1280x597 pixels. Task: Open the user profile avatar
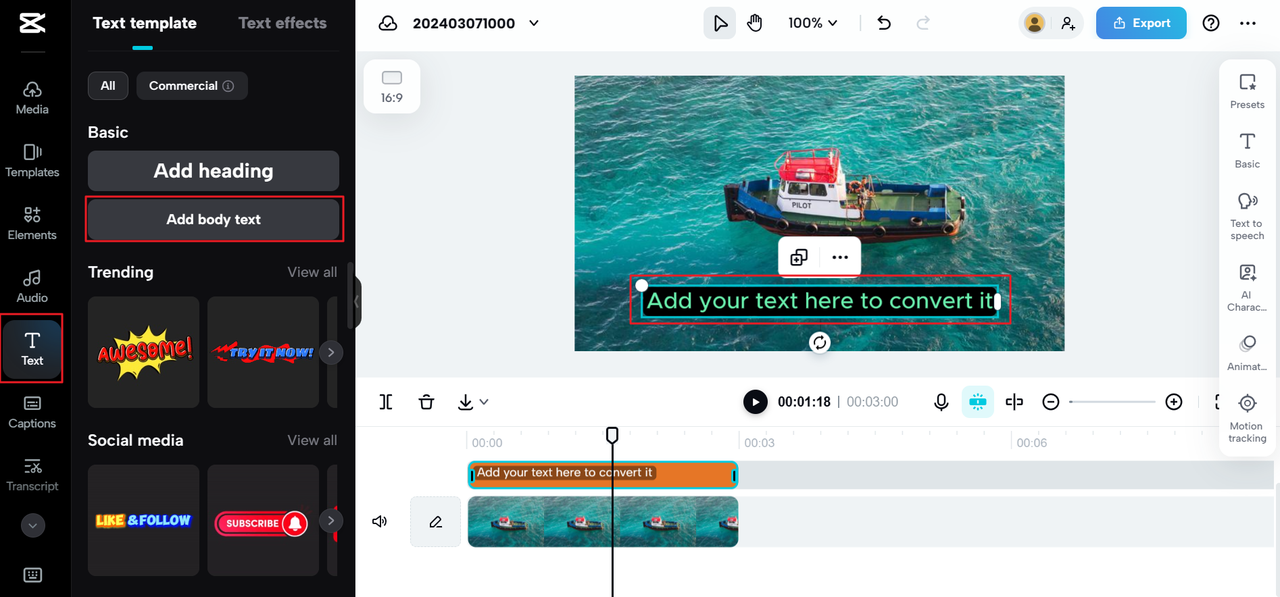pyautogui.click(x=1035, y=23)
